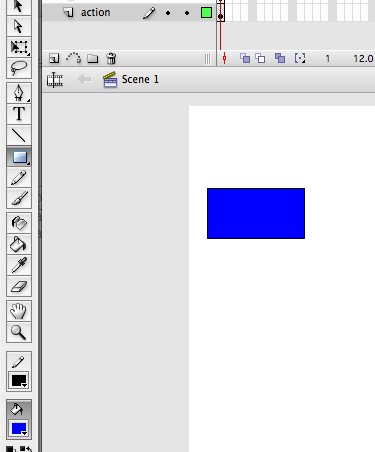Screen dimensions: 375x452
Task: Swap stroke and fill colors
Action: [x=26, y=449]
